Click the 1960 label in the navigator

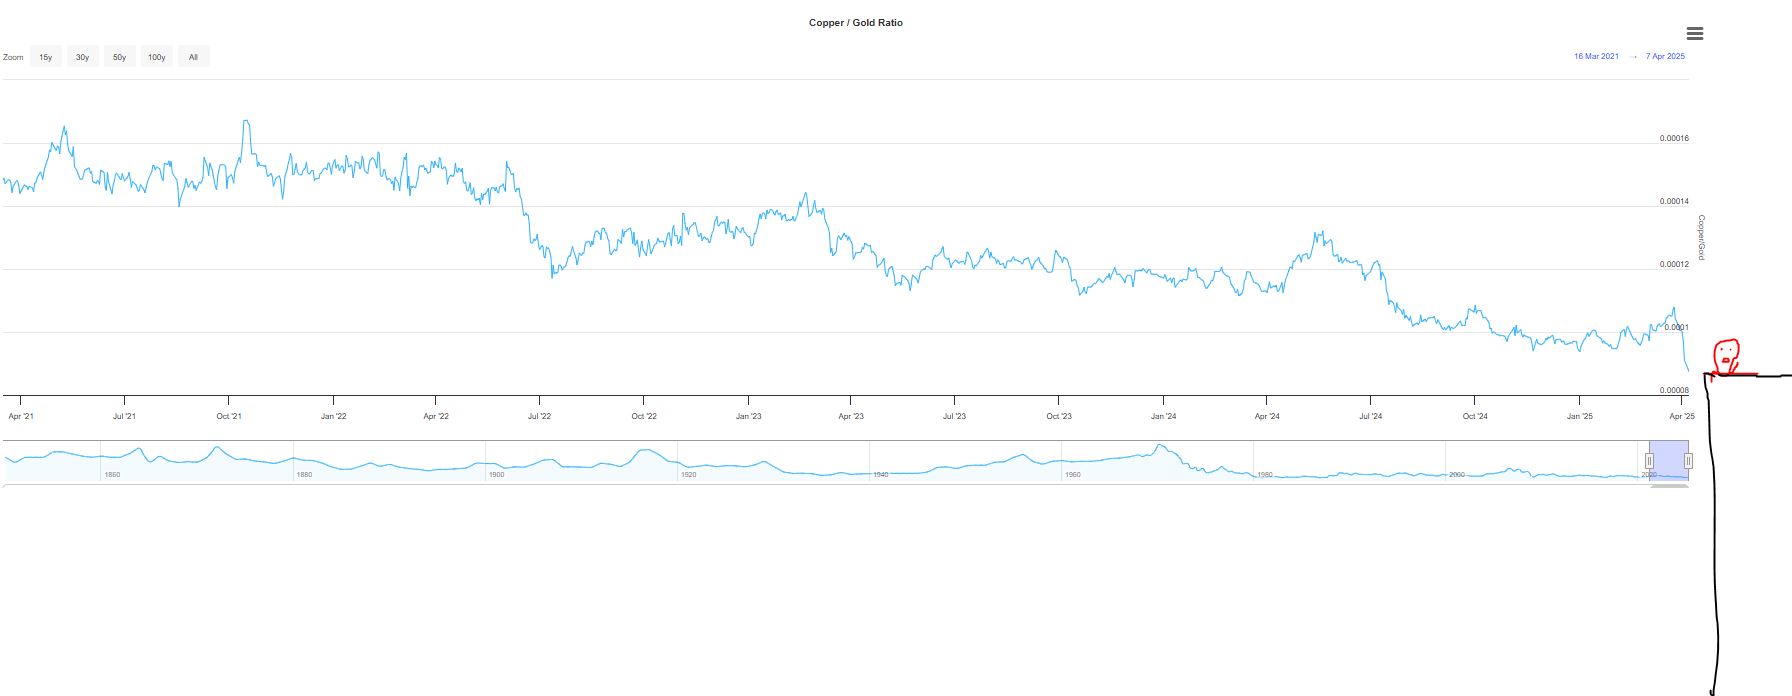(x=1072, y=474)
